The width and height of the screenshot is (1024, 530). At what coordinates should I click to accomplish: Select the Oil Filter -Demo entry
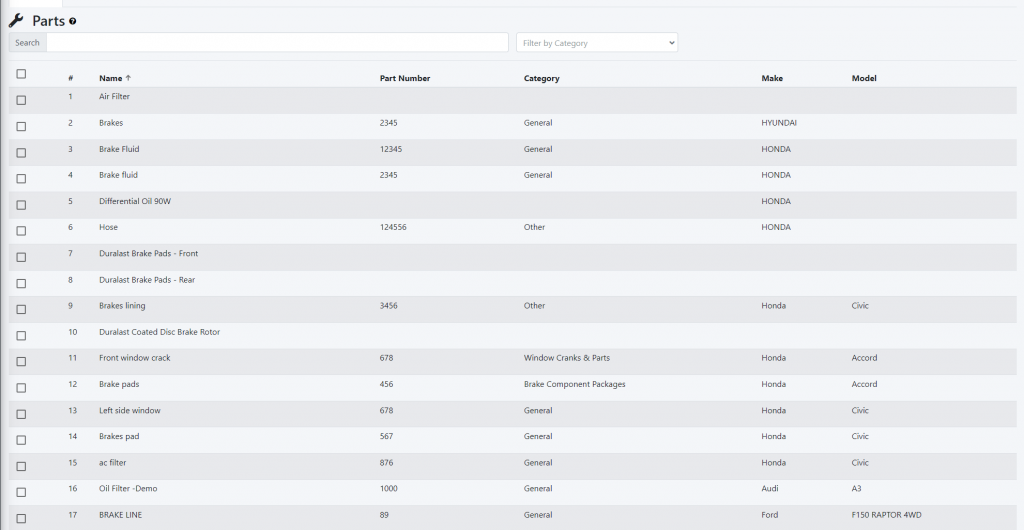click(x=128, y=489)
